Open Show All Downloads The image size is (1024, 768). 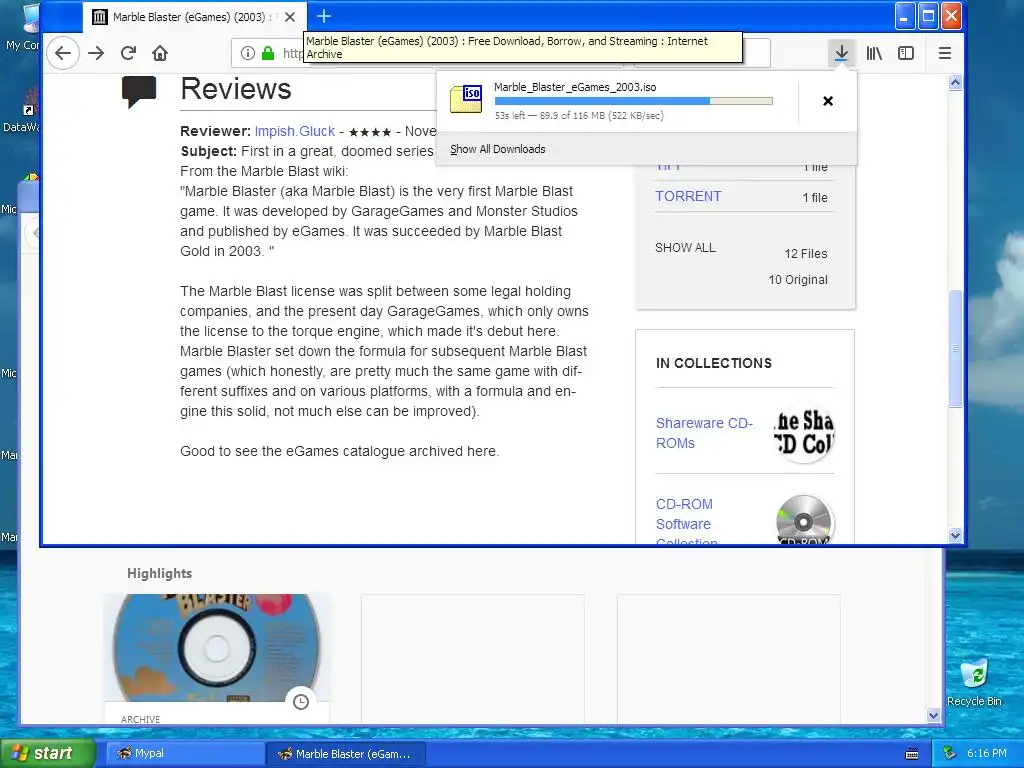pyautogui.click(x=498, y=149)
